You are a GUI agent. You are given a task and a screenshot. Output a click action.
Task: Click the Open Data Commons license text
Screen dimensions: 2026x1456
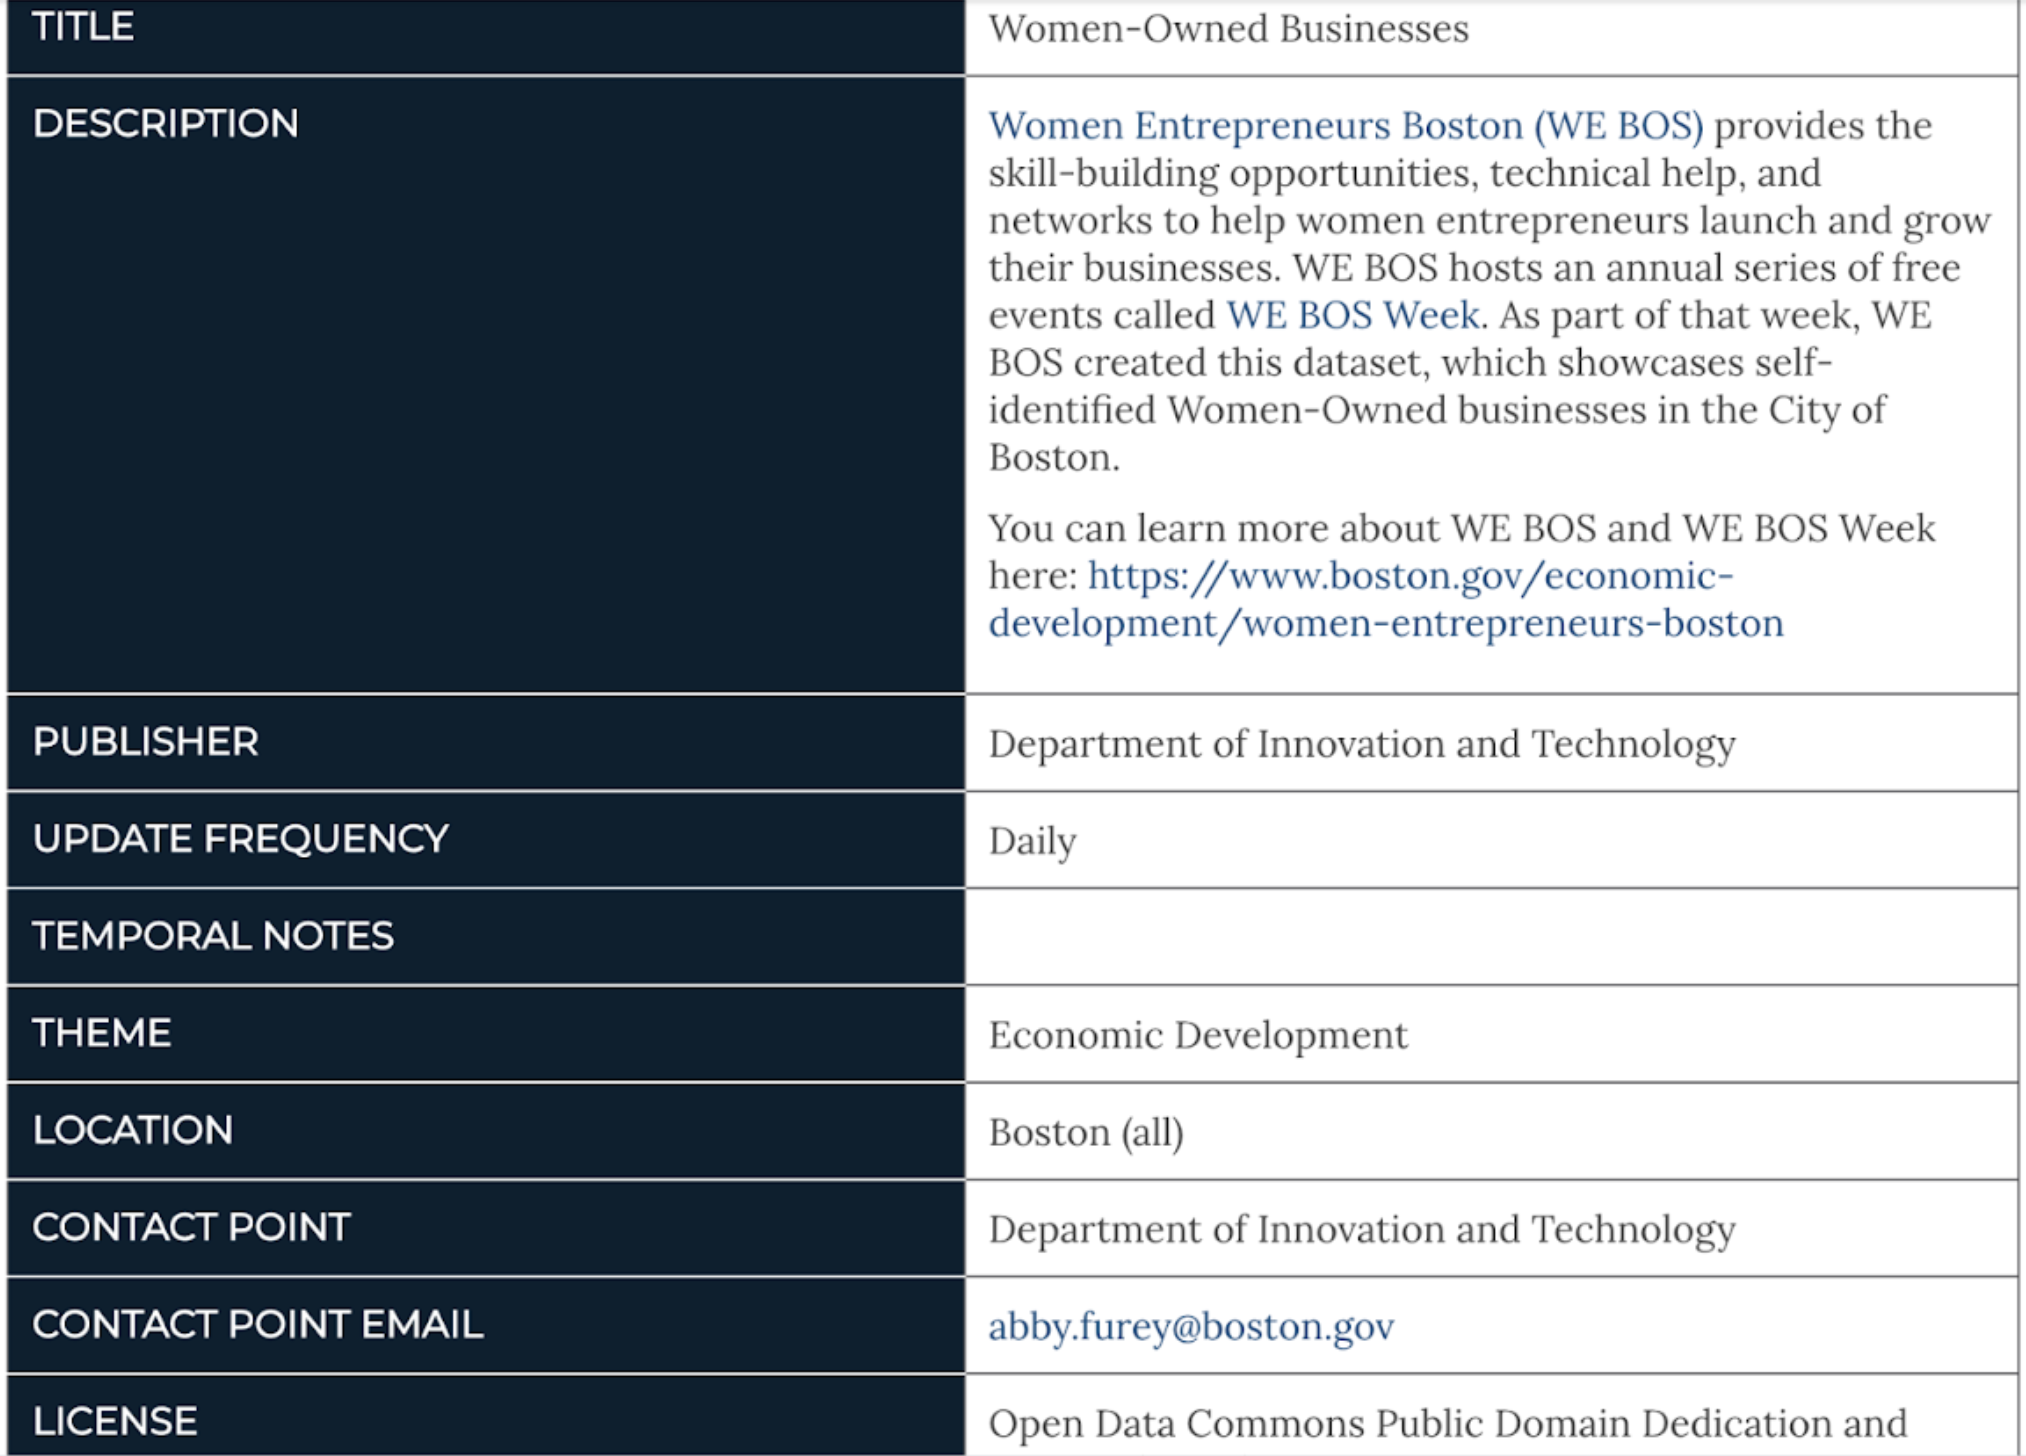[x=1447, y=1423]
